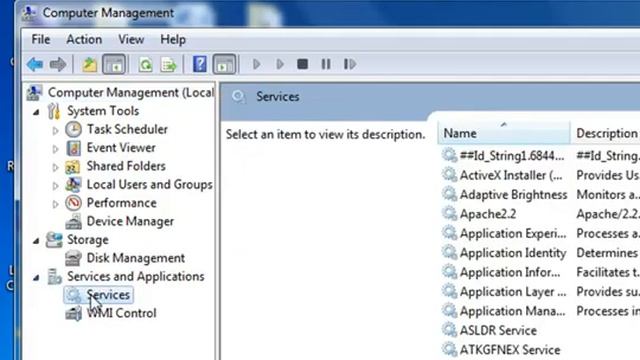Click the Device Manager tree icon
Screen dimensions: 640x360
[73, 221]
